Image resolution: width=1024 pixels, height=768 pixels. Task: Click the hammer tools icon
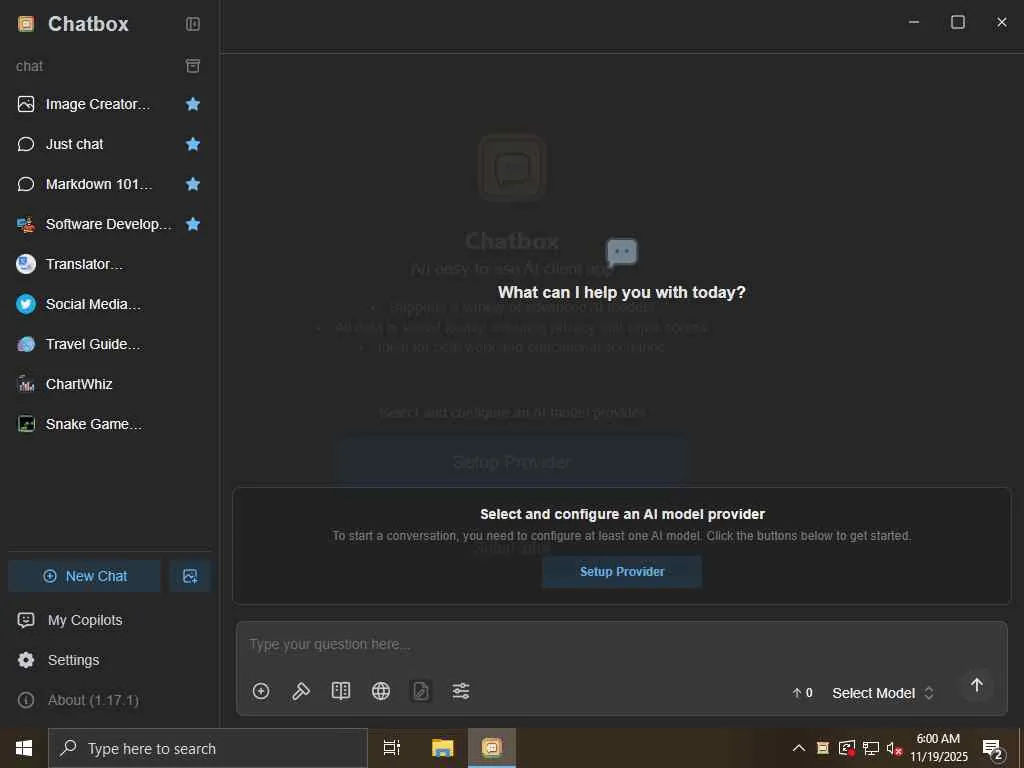pyautogui.click(x=300, y=691)
